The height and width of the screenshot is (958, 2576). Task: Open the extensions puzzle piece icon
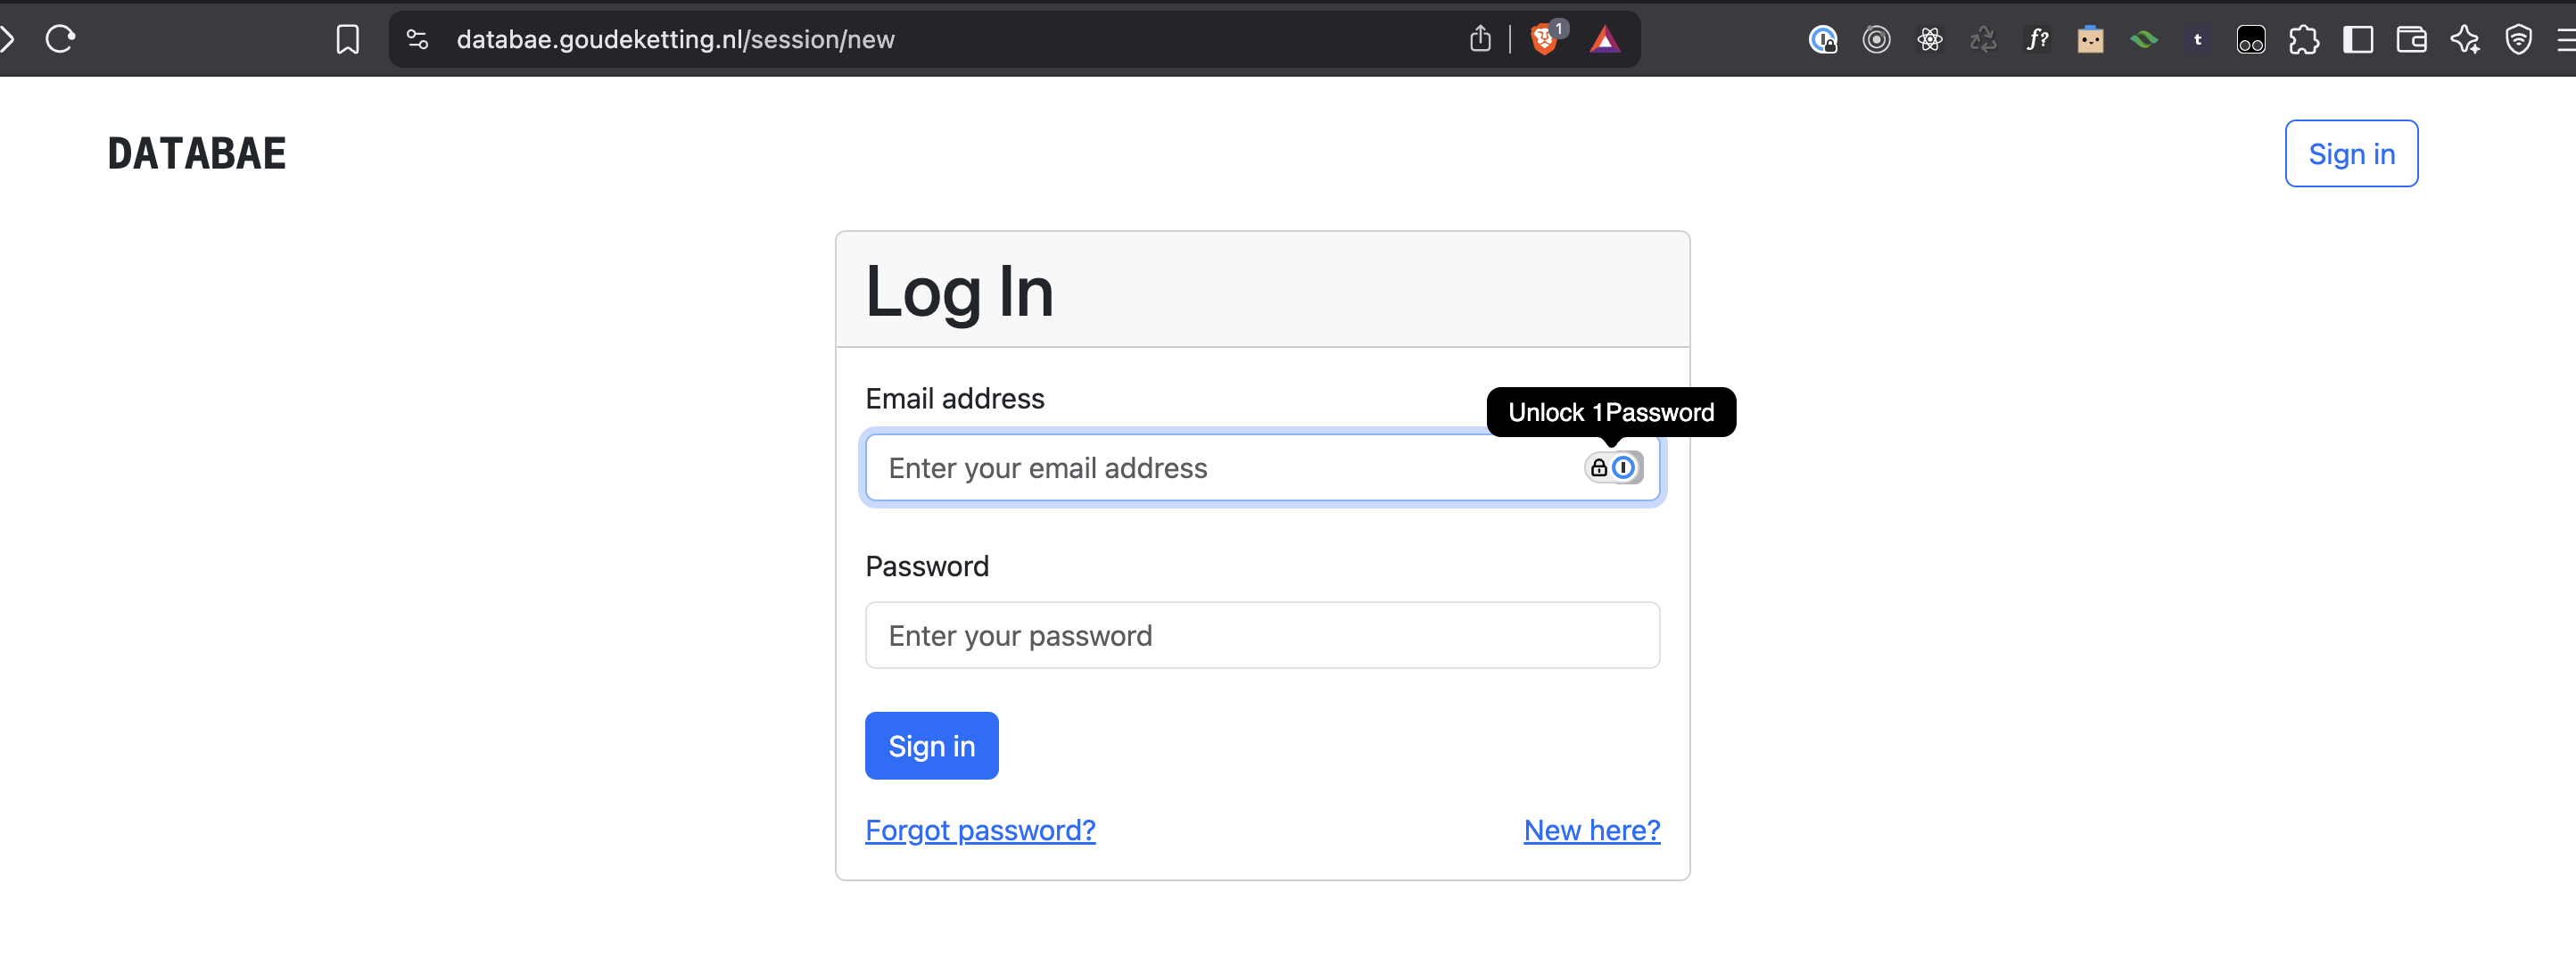coord(2305,39)
